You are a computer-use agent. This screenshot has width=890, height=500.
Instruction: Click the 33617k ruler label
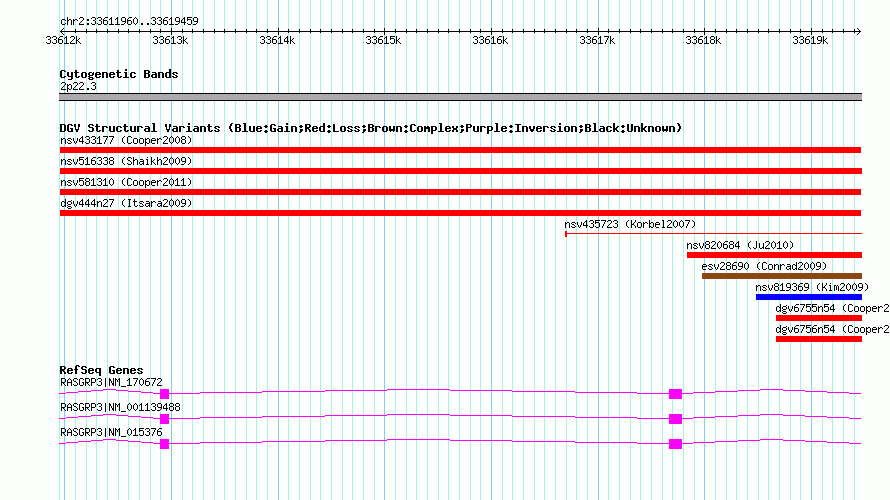pos(597,40)
